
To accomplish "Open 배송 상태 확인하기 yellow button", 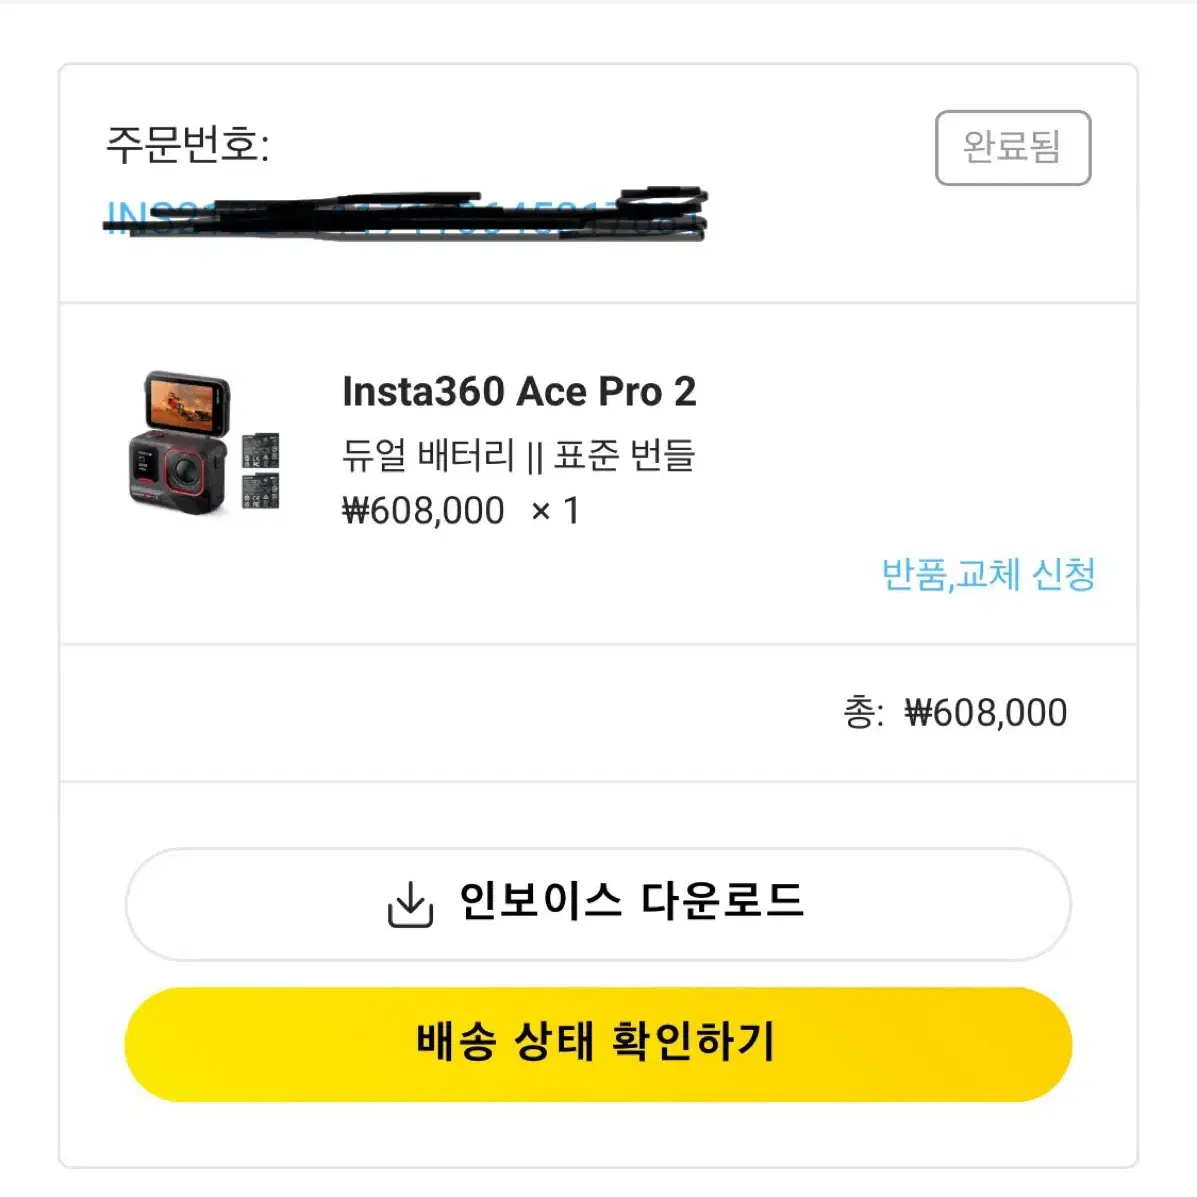I will 598,1044.
